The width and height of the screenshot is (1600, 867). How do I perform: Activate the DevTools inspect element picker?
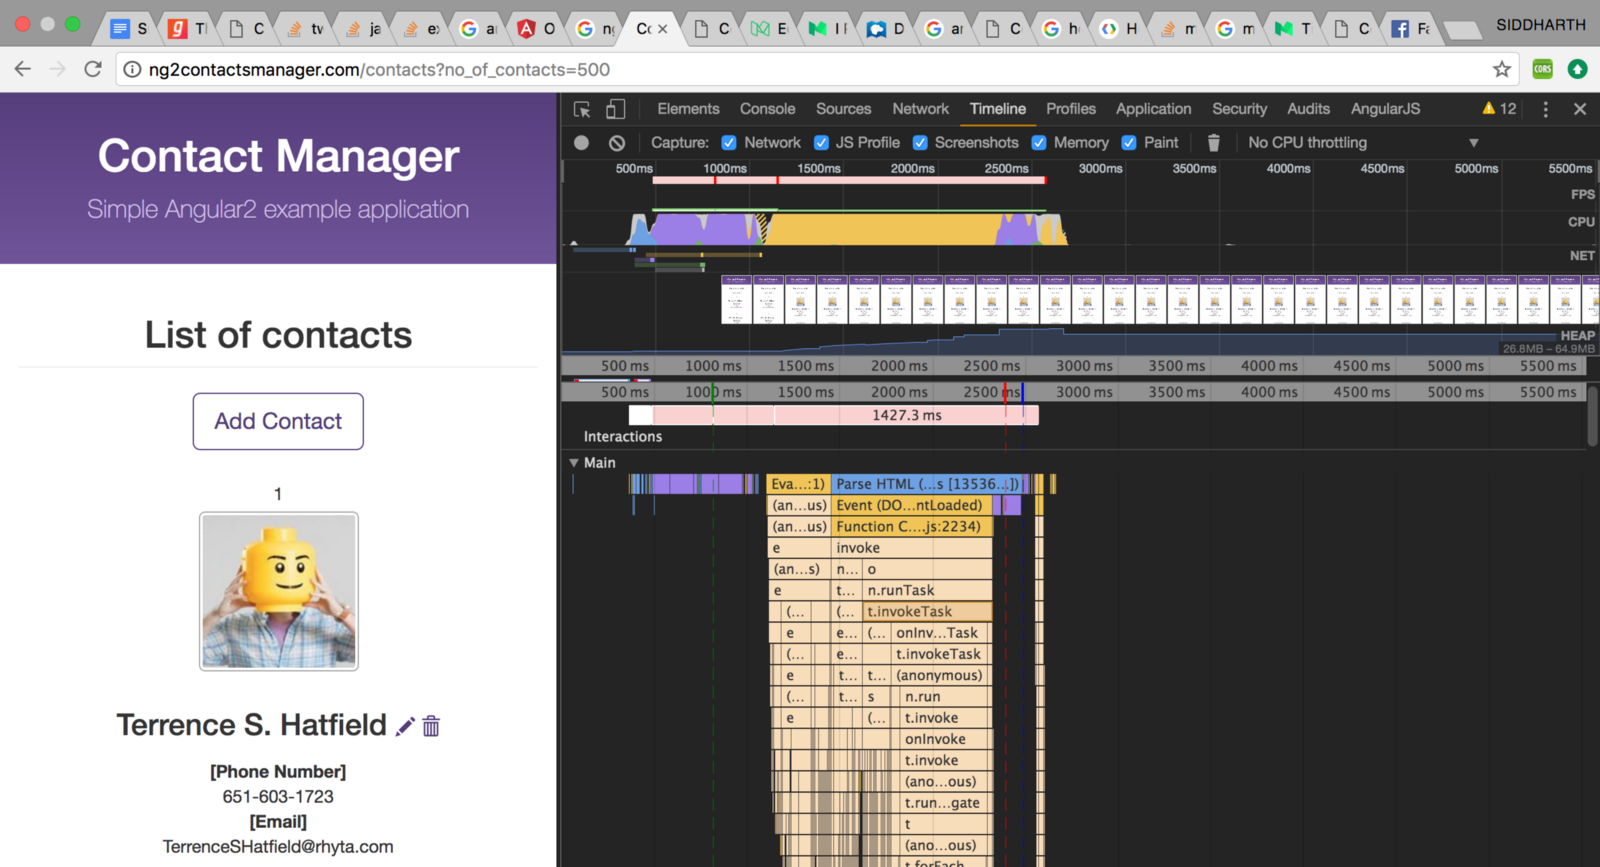click(582, 109)
